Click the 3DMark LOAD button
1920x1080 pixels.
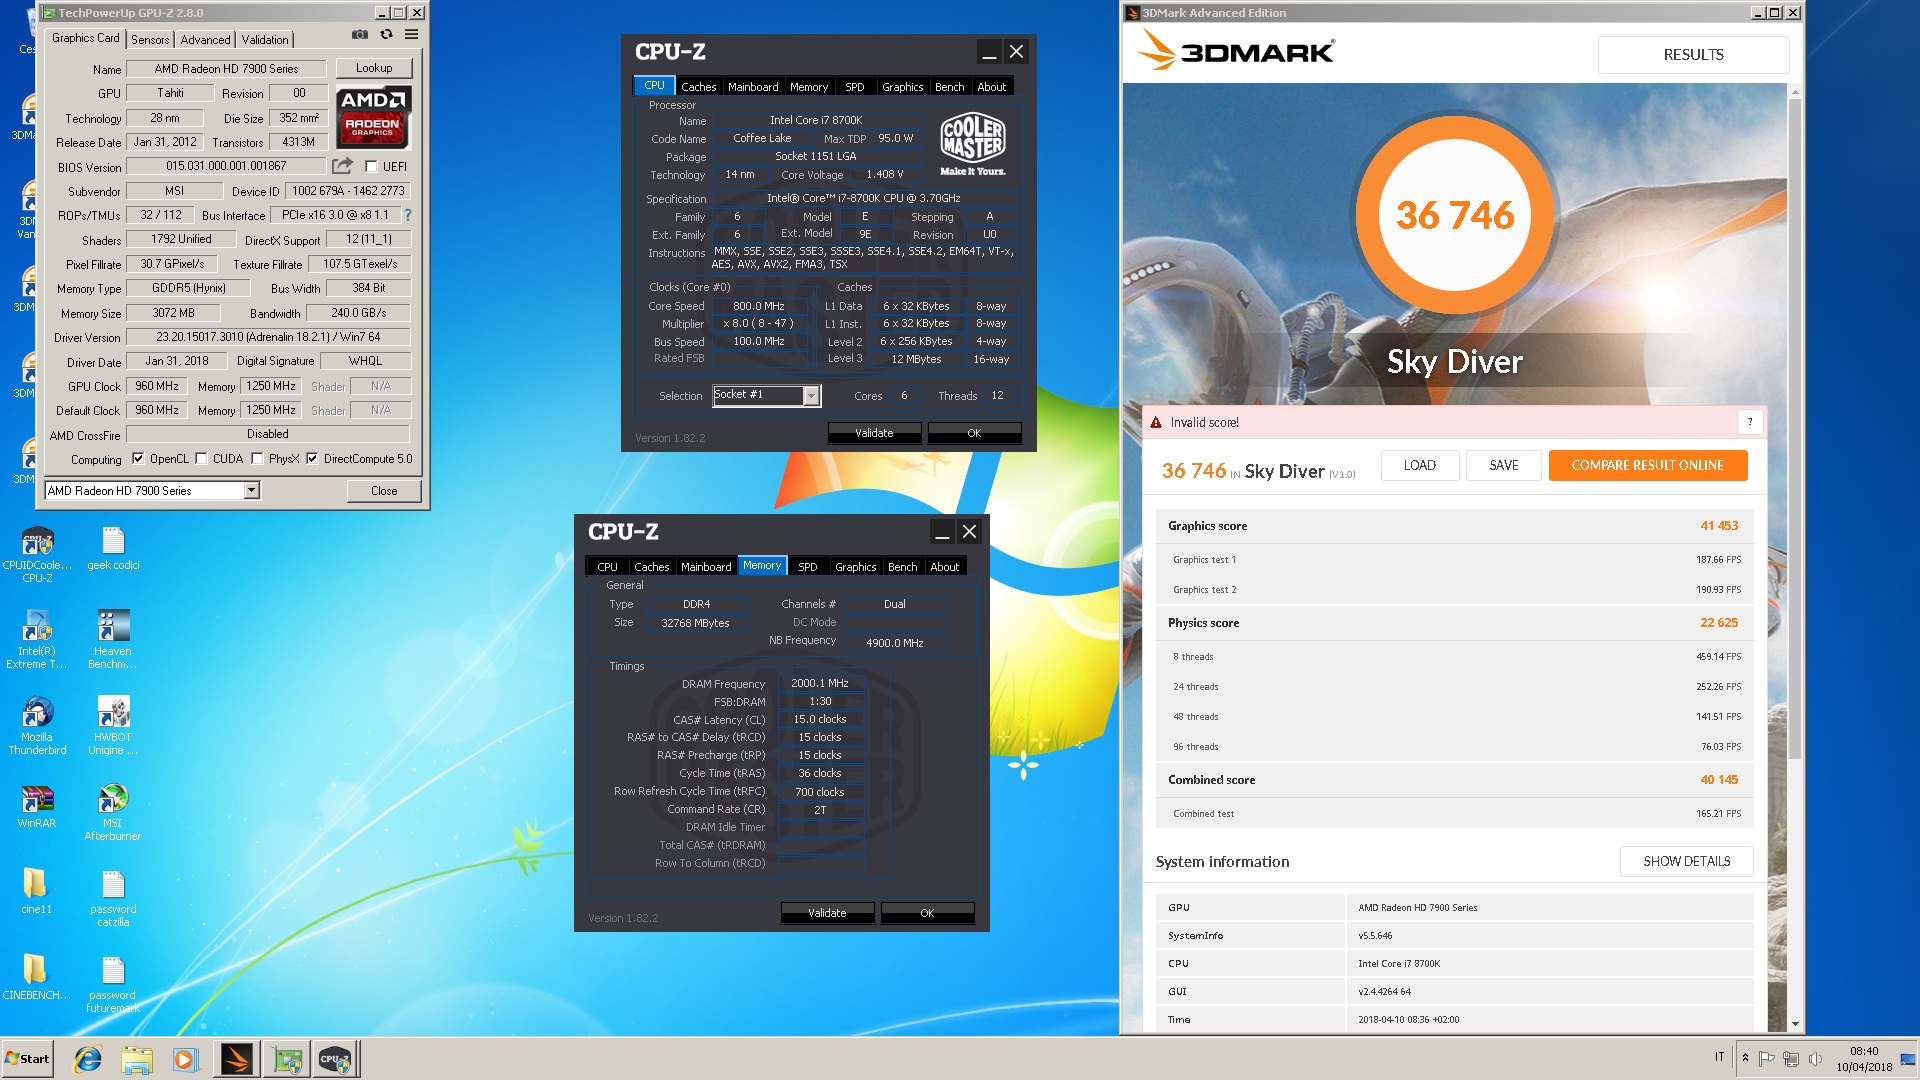[1419, 465]
